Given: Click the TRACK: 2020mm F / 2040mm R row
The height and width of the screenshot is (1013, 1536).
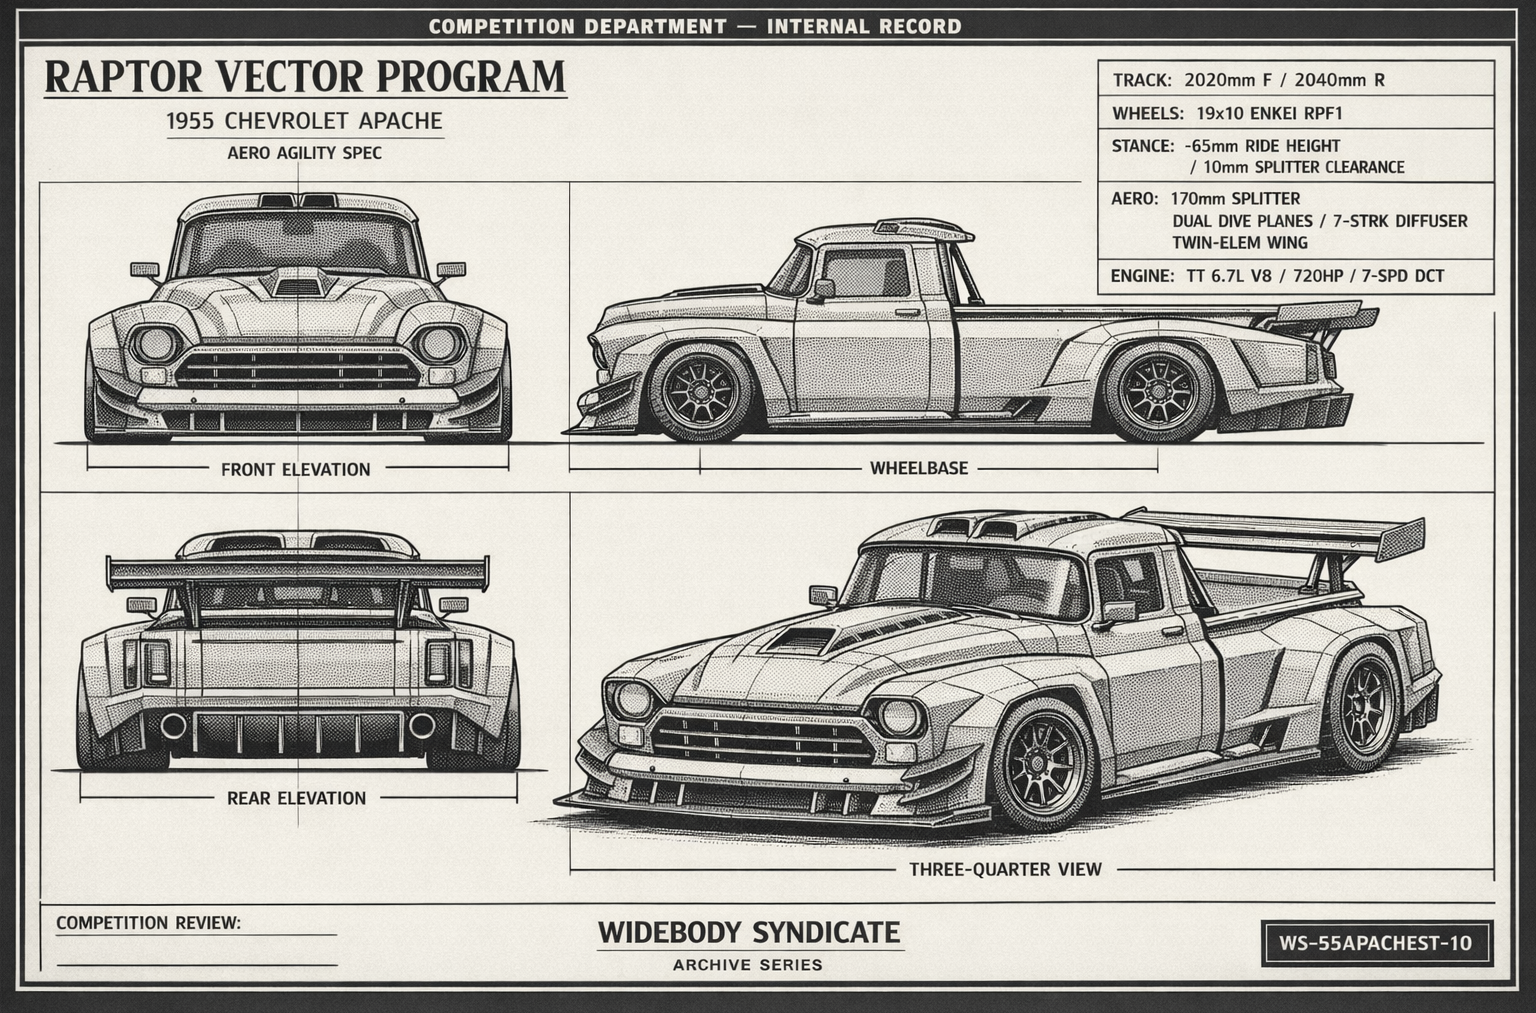Looking at the screenshot, I should point(1296,80).
